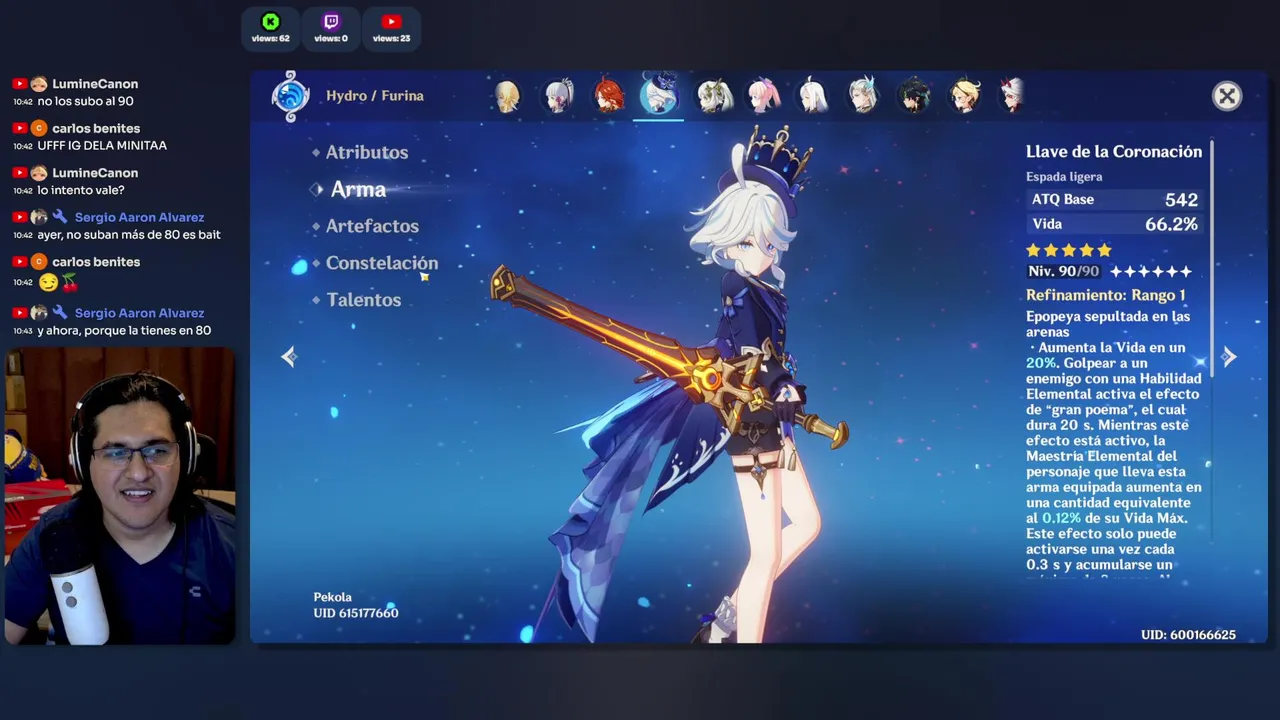Select the red-haired character portrait
The width and height of the screenshot is (1280, 720).
click(609, 96)
